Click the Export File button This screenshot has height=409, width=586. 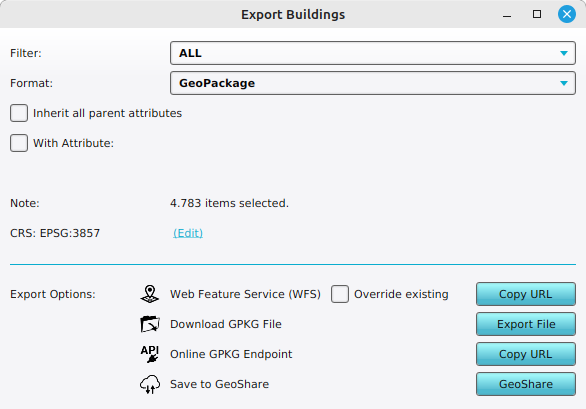(x=525, y=324)
